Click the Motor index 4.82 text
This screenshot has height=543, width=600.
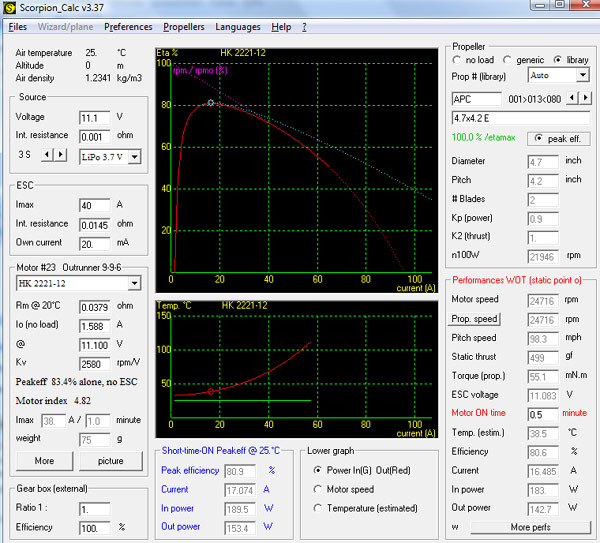[53, 401]
